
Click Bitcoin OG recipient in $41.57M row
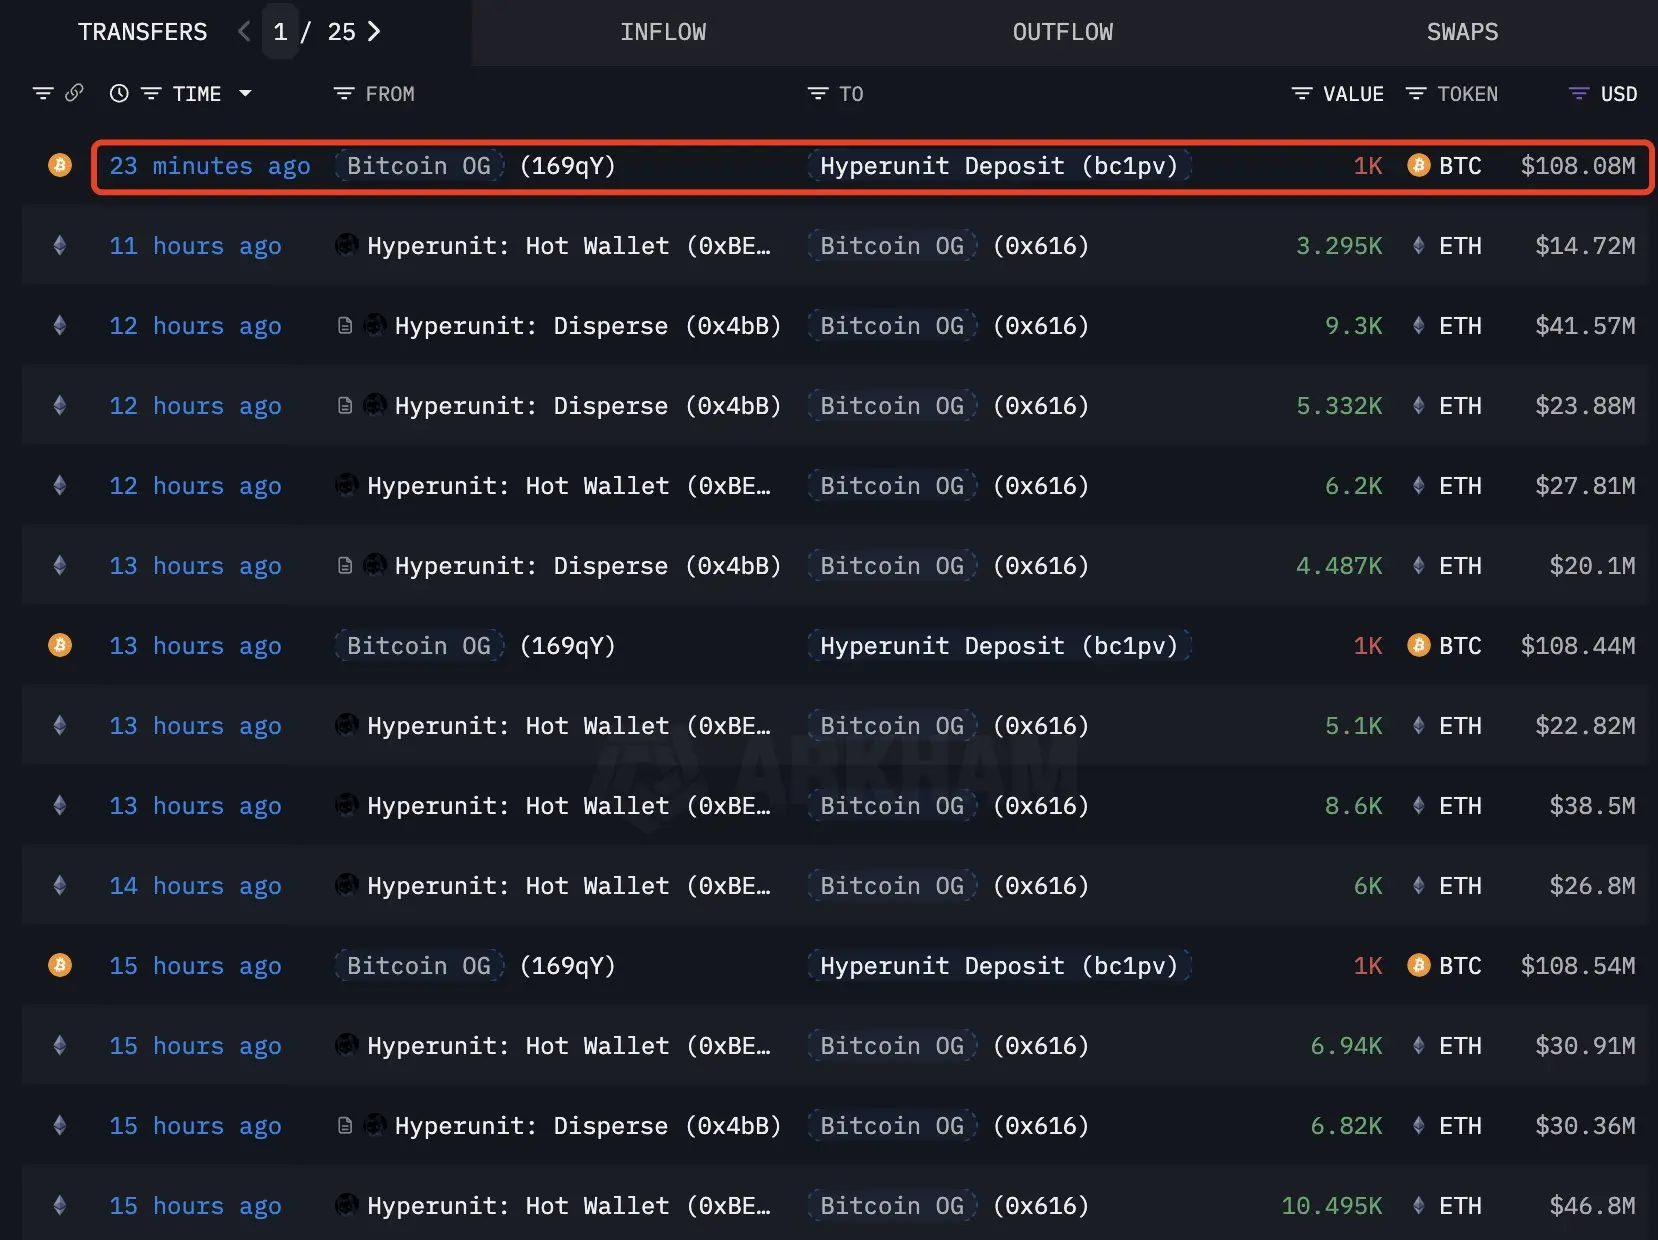pyautogui.click(x=892, y=326)
